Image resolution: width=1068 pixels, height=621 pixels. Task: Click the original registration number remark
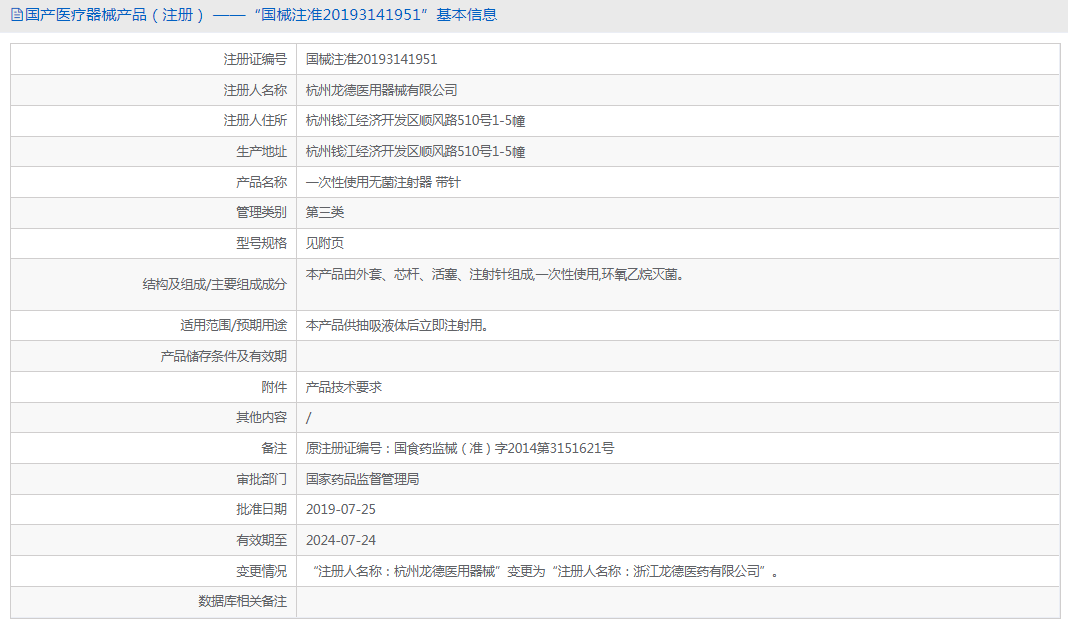[x=460, y=448]
